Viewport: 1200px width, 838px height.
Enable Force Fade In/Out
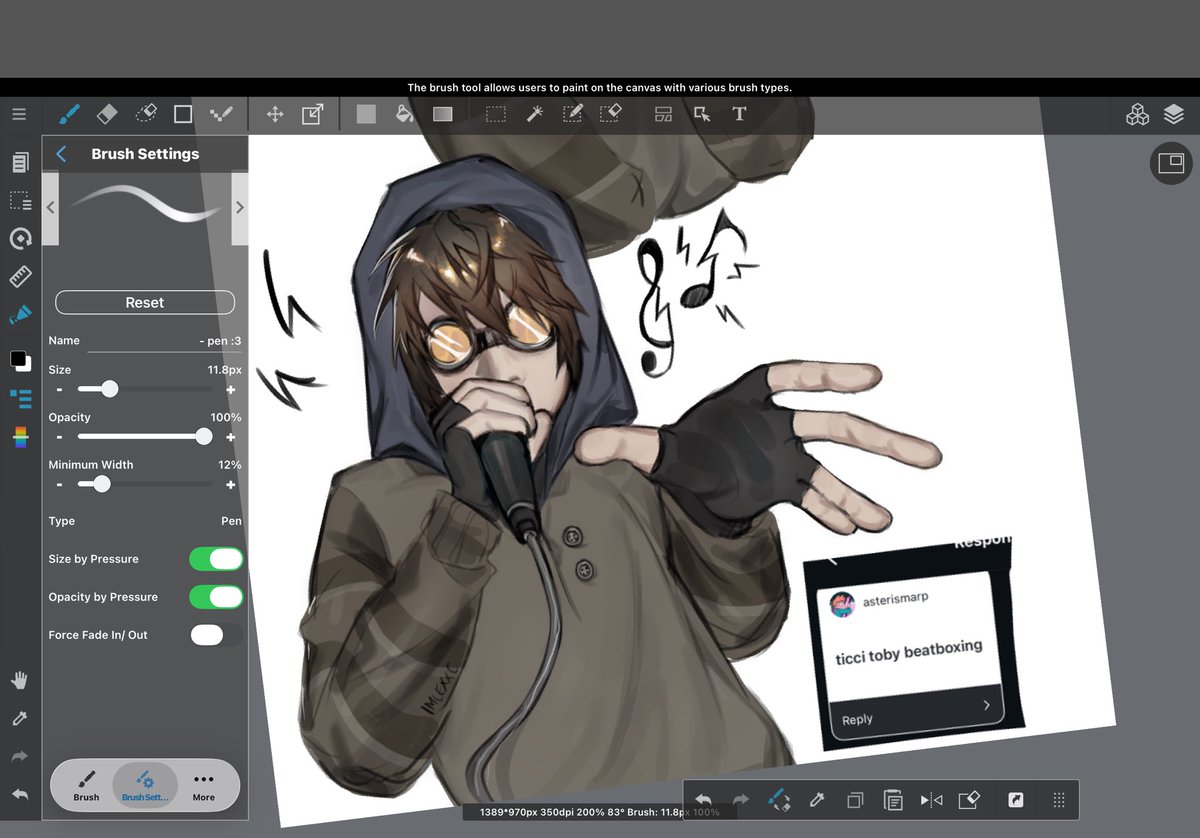[x=216, y=635]
